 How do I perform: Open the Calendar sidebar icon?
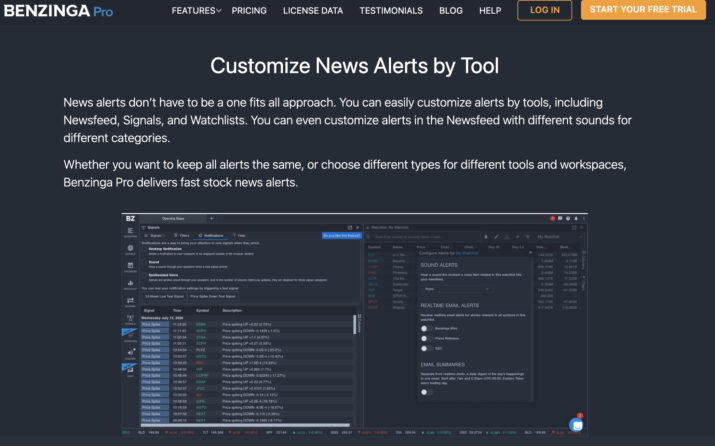130,267
